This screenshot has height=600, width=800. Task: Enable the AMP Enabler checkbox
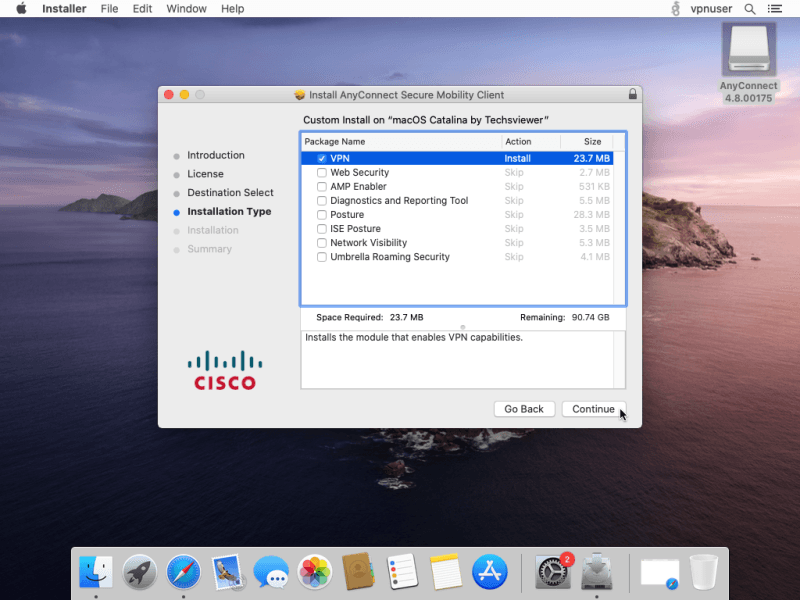coord(321,187)
